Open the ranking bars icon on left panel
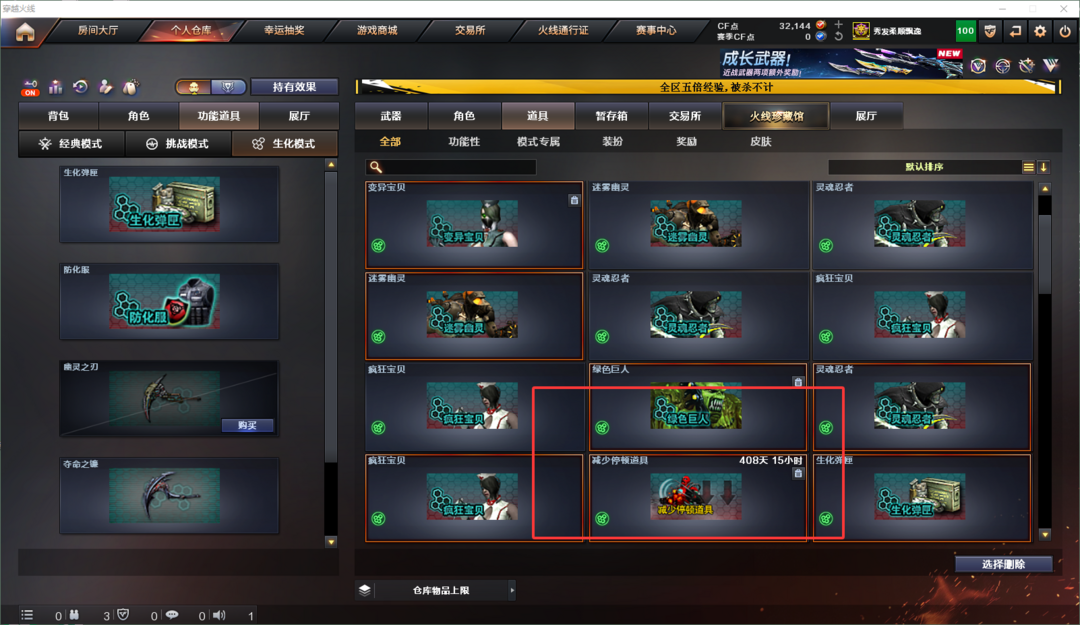The image size is (1080, 625). point(55,87)
